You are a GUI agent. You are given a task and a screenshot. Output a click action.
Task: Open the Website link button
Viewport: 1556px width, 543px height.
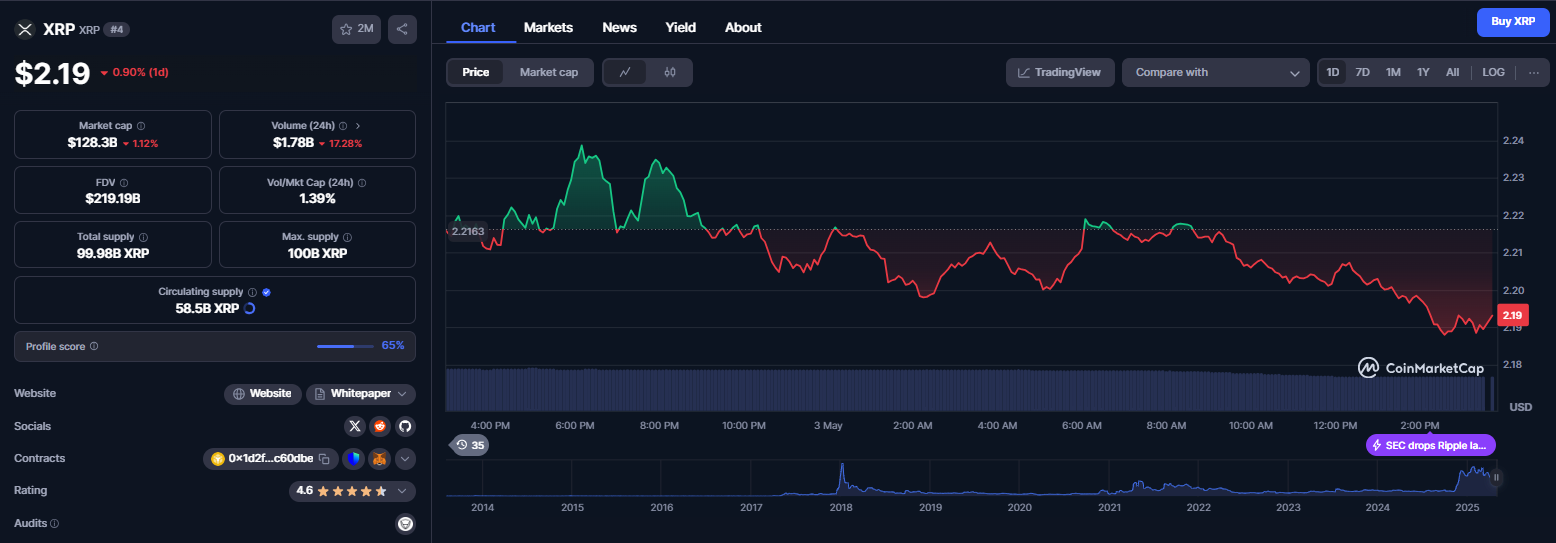(x=263, y=394)
